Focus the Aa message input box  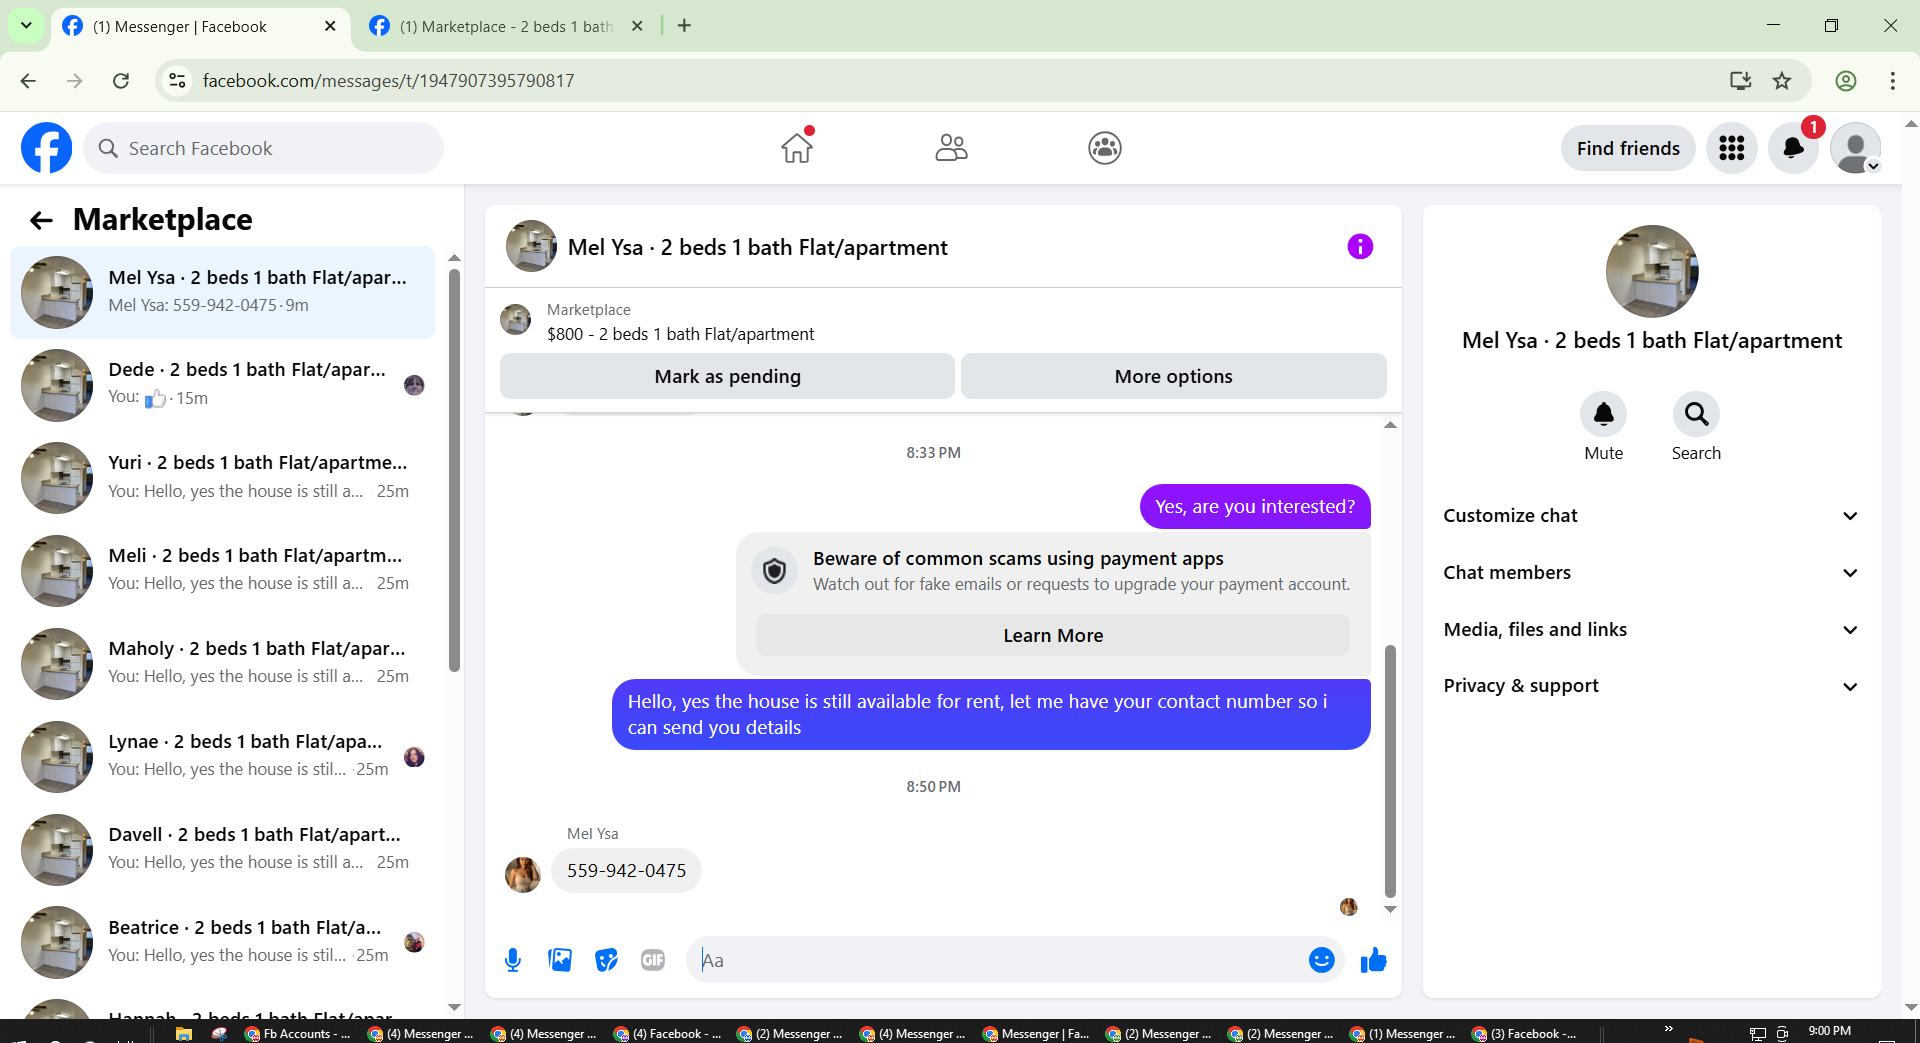click(998, 960)
